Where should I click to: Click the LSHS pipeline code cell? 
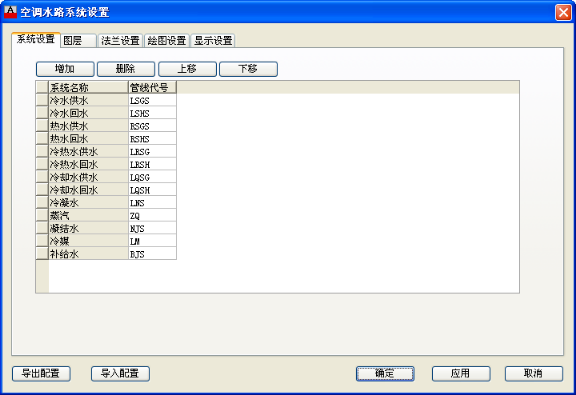[152, 113]
